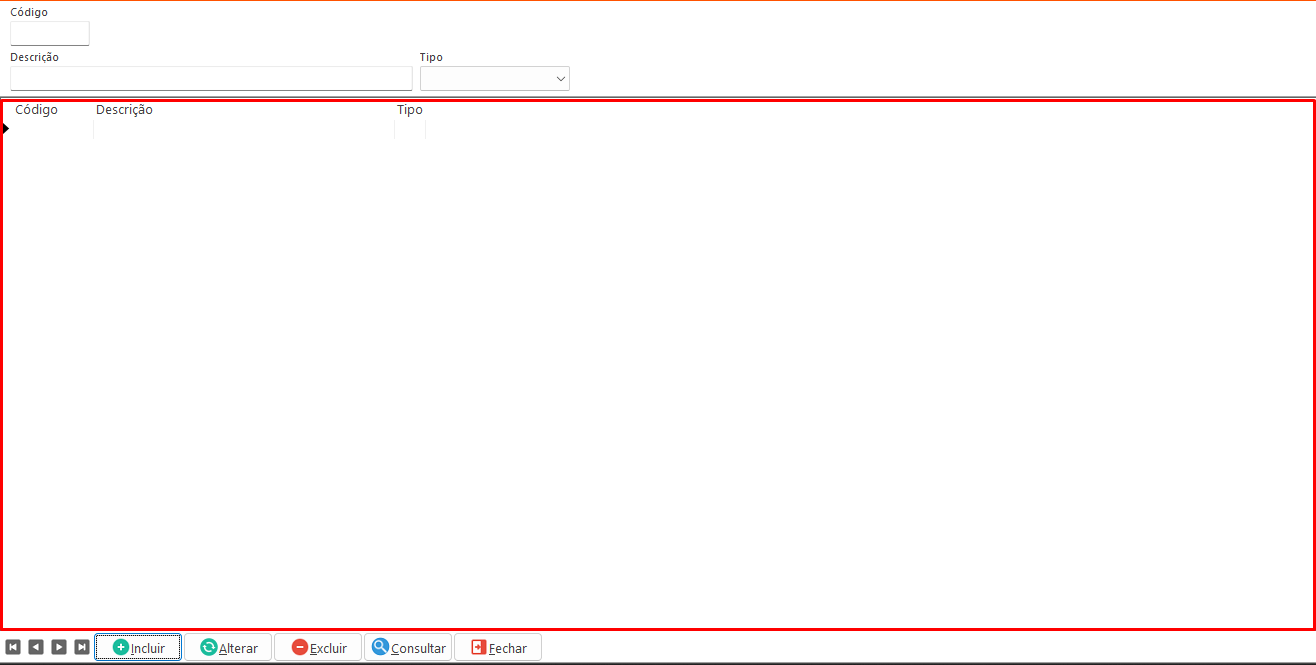
Task: Click the green plus Incluir icon
Action: click(x=121, y=647)
